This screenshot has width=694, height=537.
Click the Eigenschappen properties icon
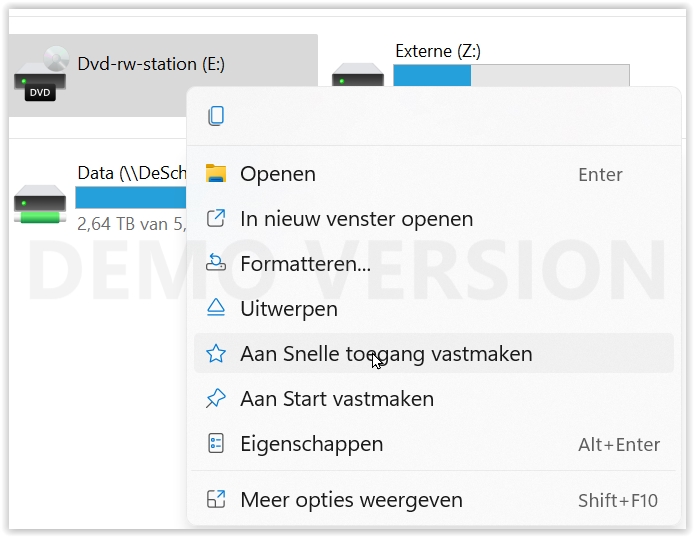pyautogui.click(x=216, y=444)
